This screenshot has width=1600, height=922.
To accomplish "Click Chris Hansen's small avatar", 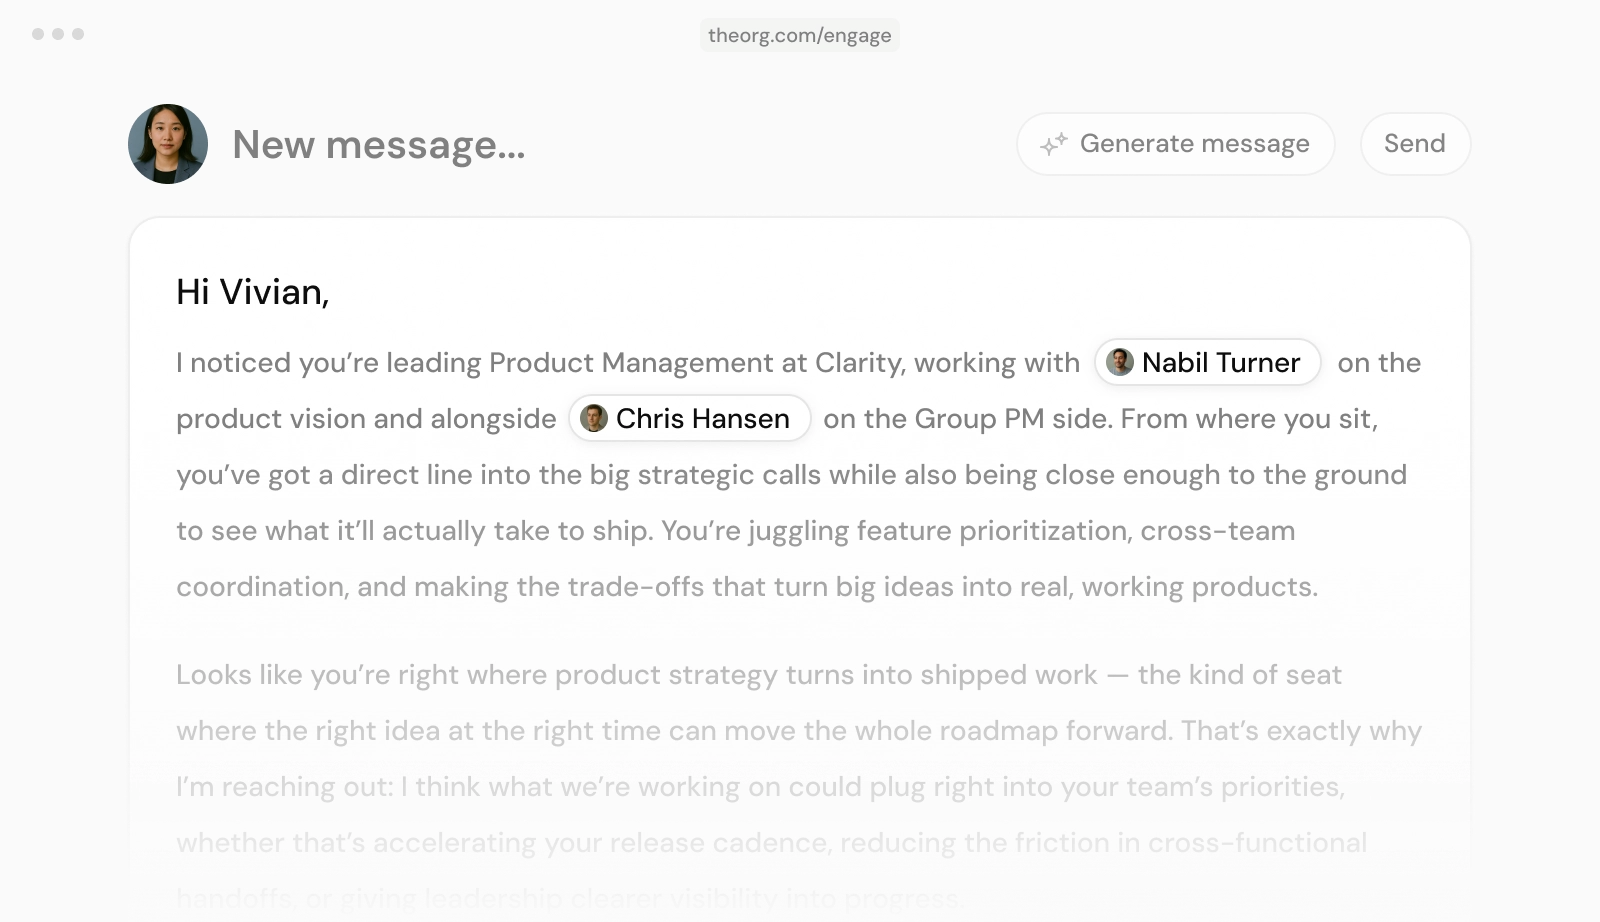I will (x=594, y=418).
